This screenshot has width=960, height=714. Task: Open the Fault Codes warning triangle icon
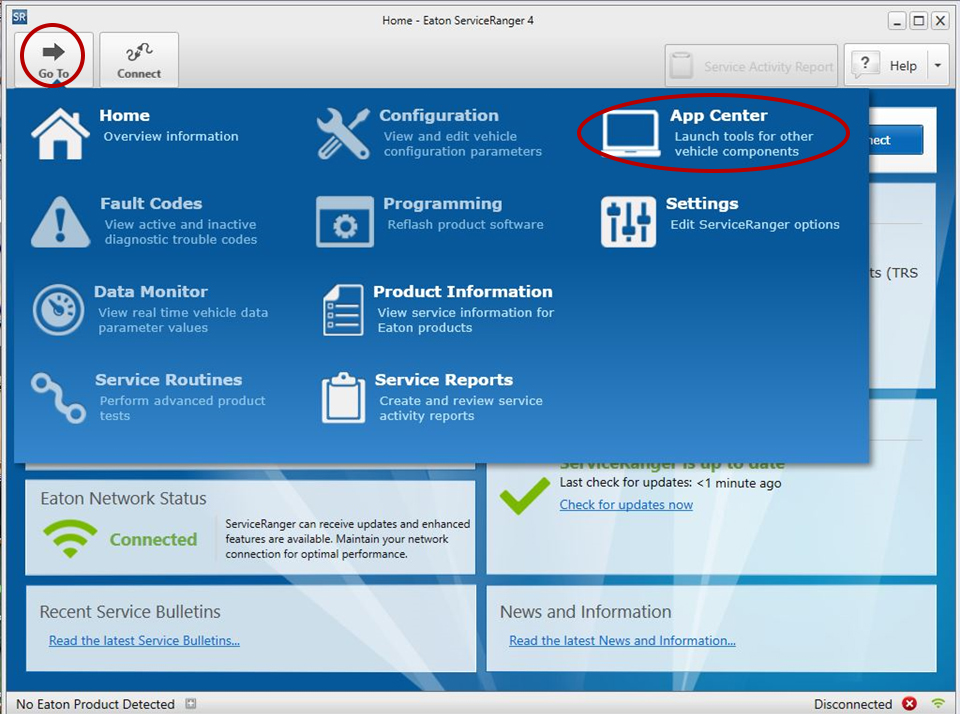point(60,222)
